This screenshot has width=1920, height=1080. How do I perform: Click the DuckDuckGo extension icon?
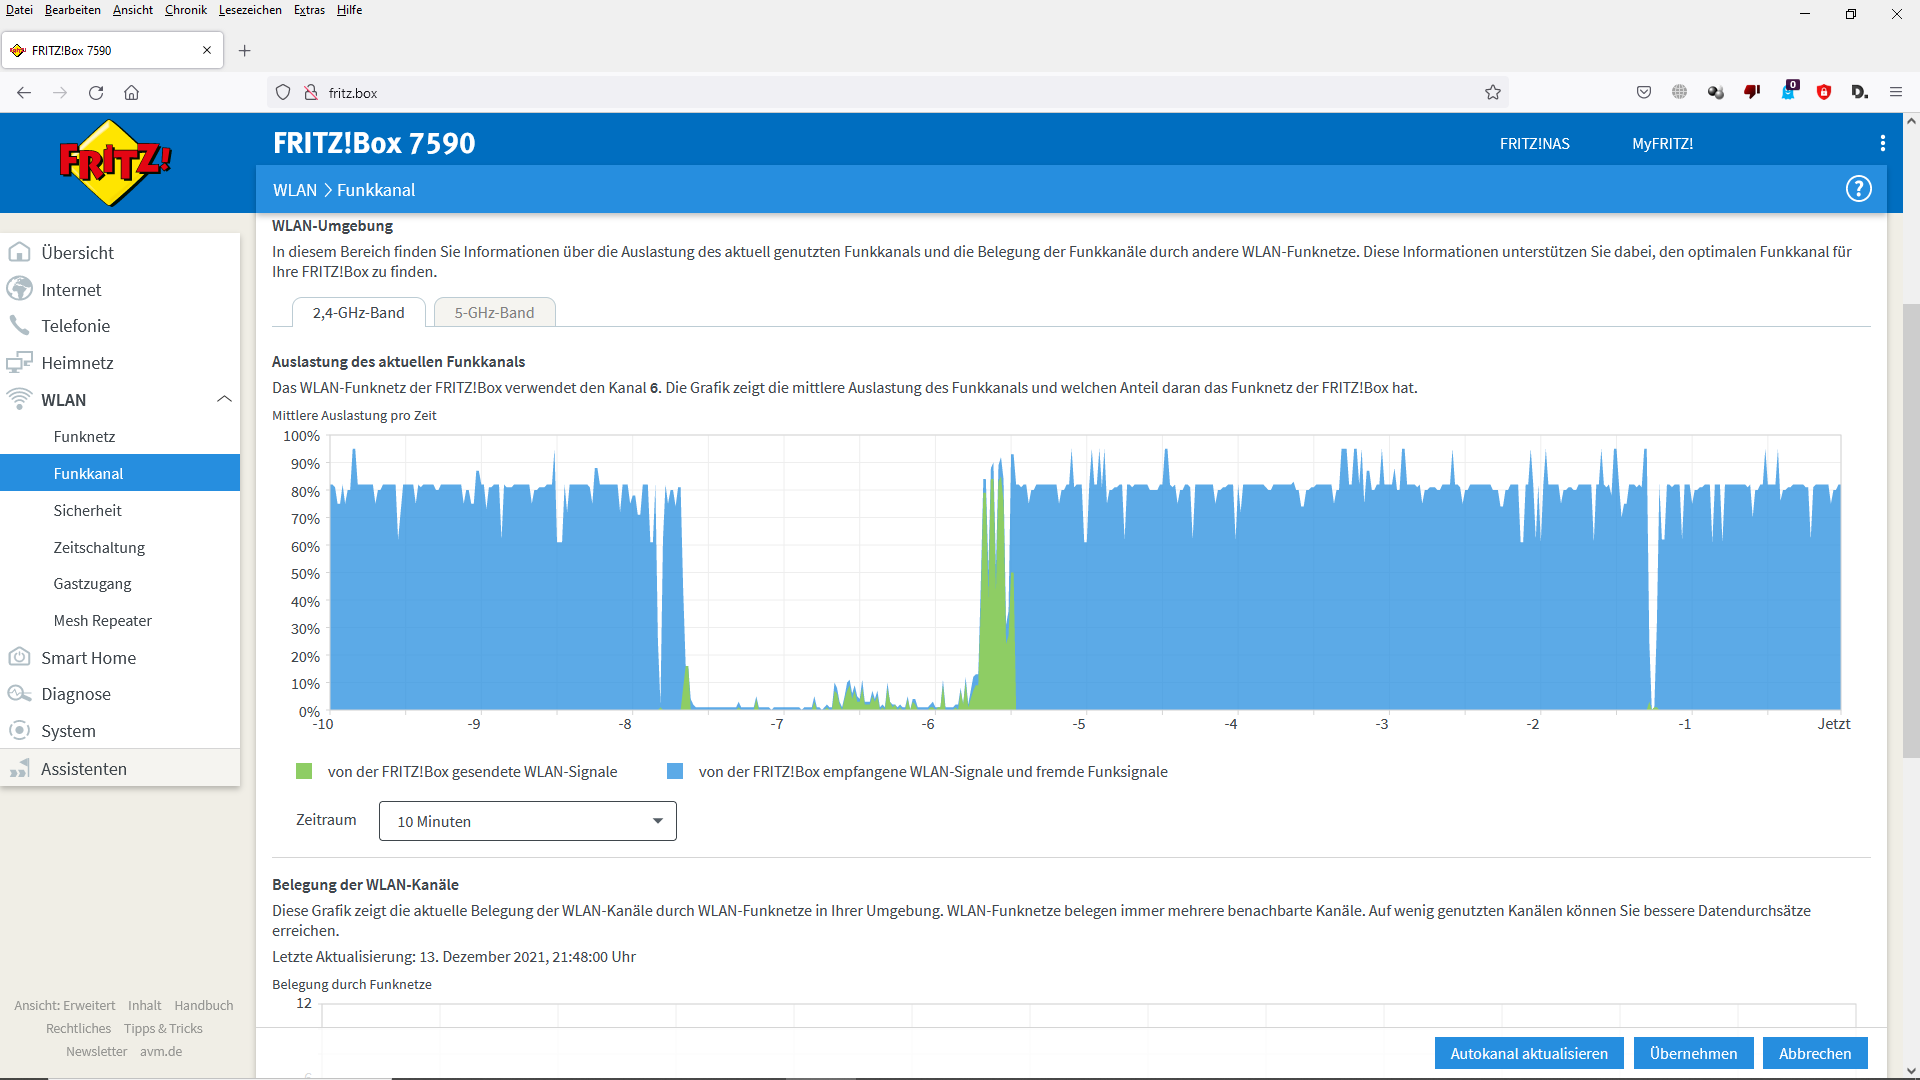(1859, 92)
